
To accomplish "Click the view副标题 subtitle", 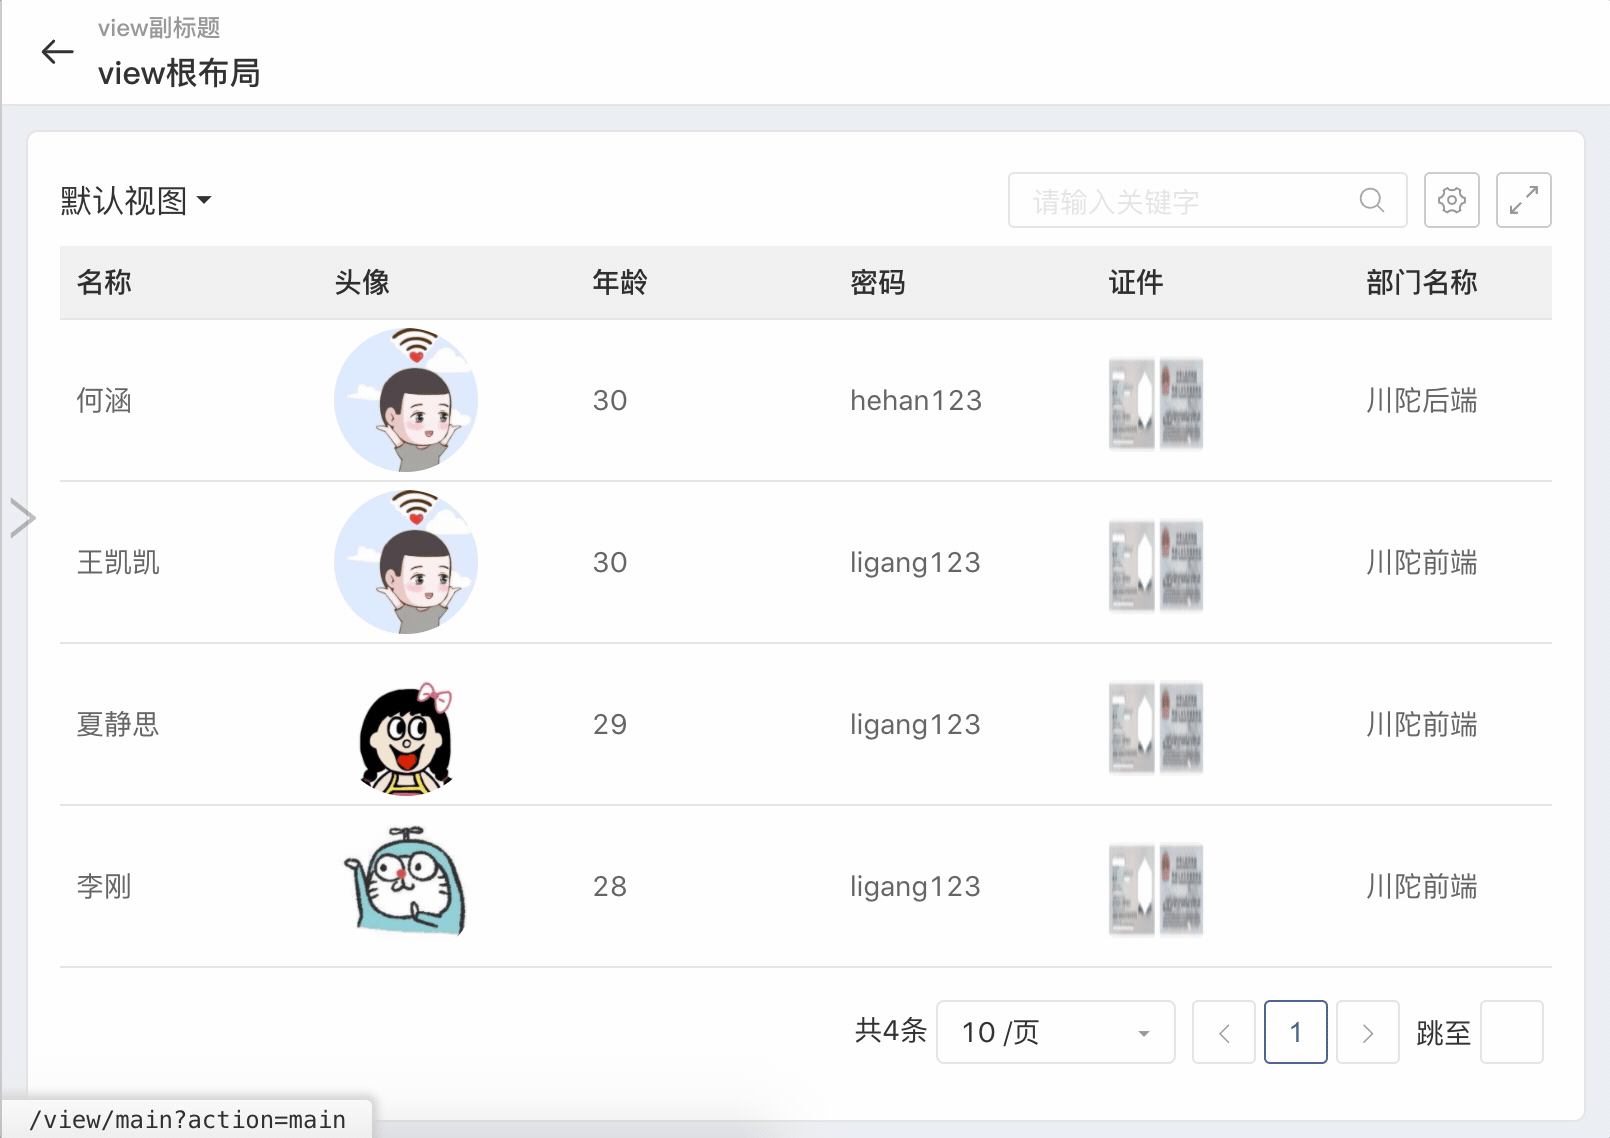I will point(159,28).
